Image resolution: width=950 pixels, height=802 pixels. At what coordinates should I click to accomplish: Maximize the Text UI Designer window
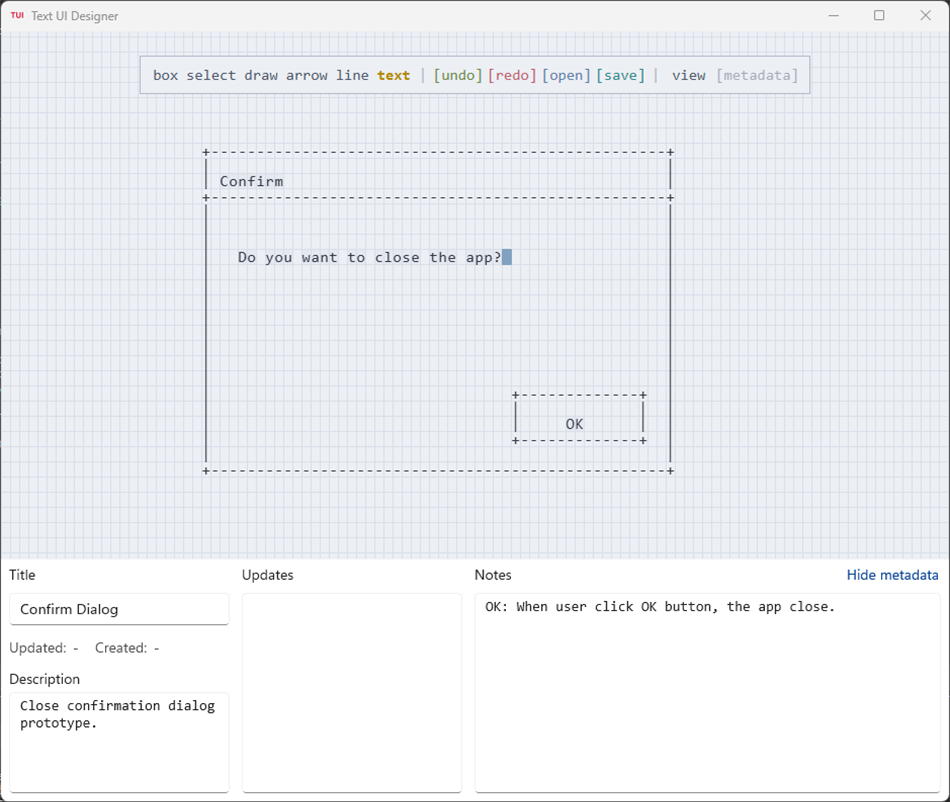[879, 16]
